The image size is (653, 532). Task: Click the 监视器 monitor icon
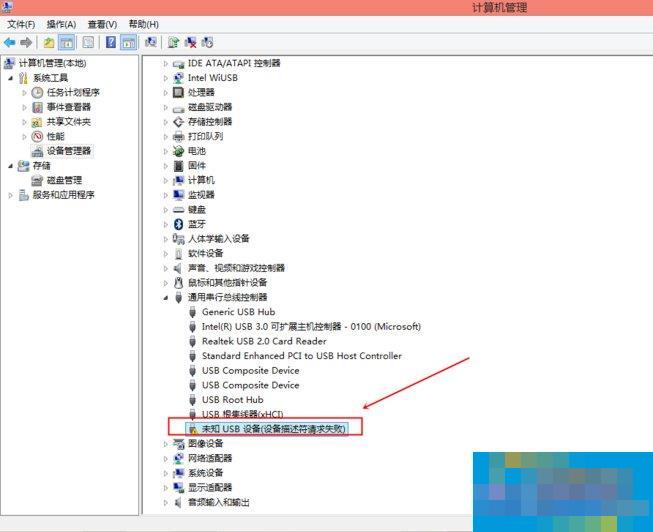(179, 195)
